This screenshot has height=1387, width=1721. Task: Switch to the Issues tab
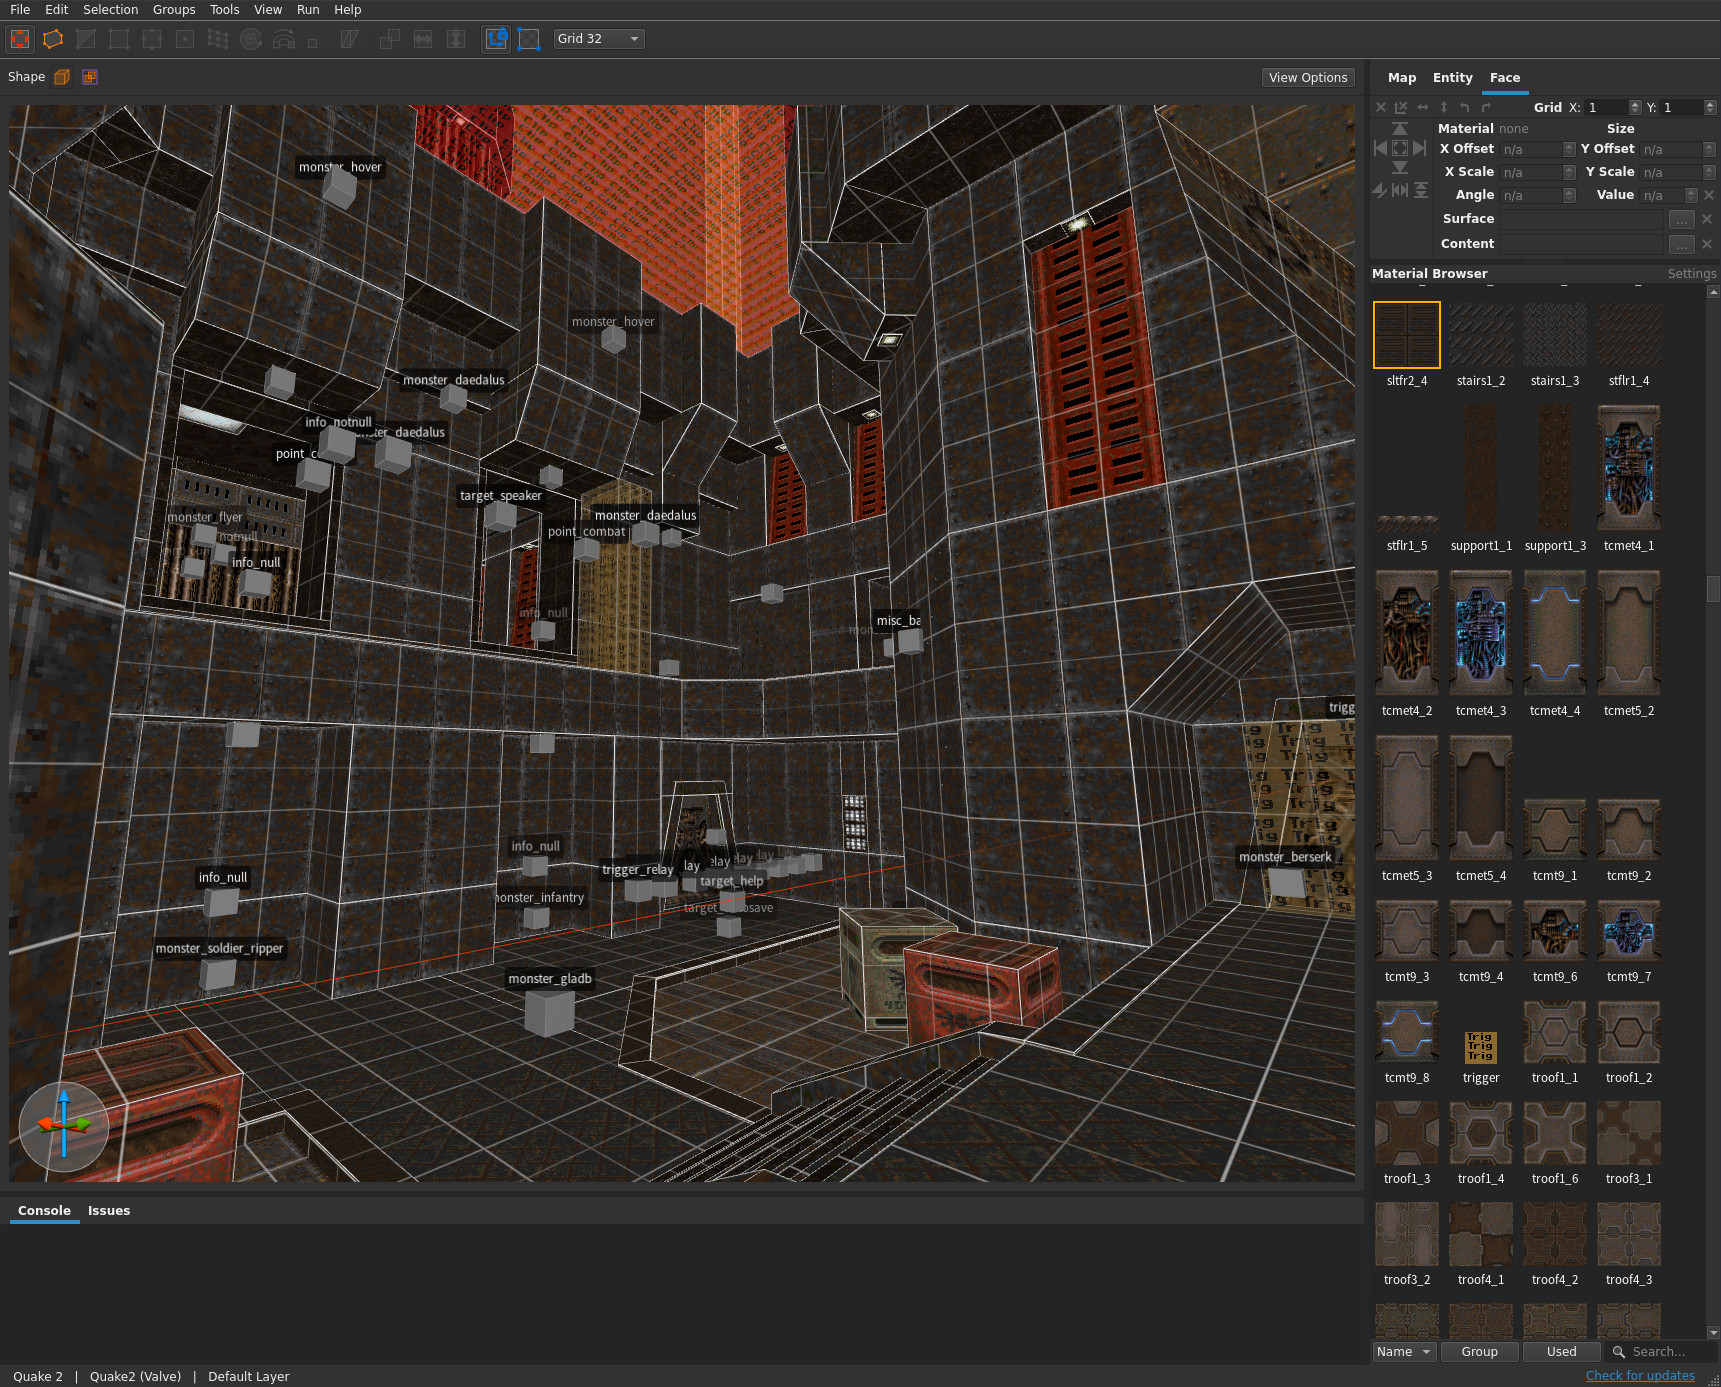109,1211
